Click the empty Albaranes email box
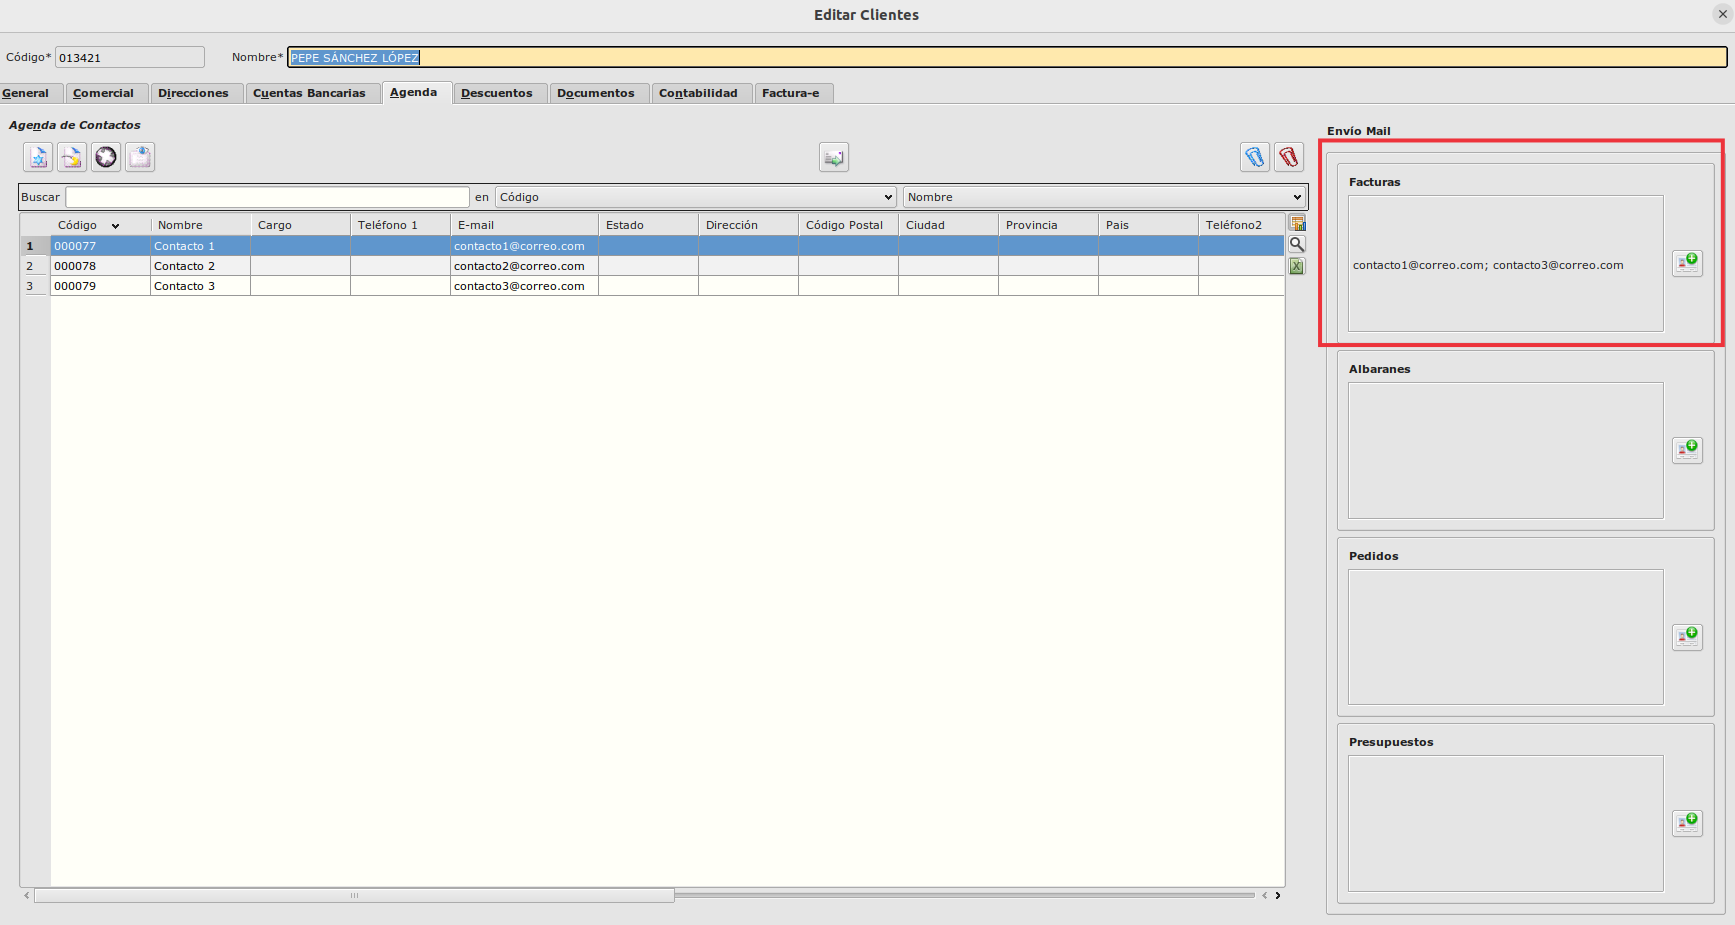Image resolution: width=1735 pixels, height=925 pixels. click(x=1505, y=450)
